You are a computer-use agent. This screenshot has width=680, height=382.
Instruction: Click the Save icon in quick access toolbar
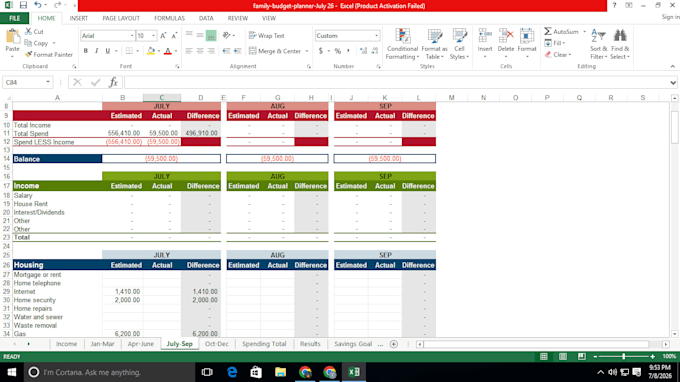pos(23,5)
